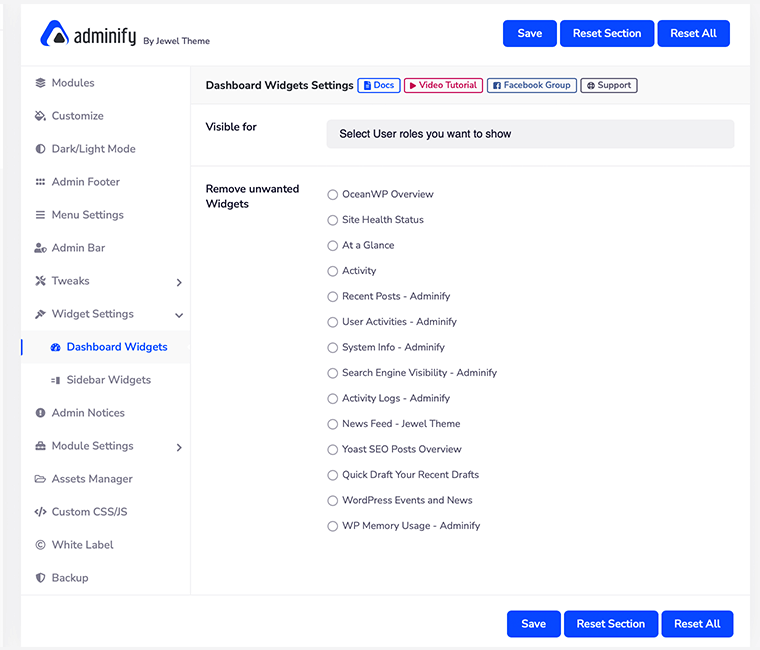Open White Label settings

pyautogui.click(x=106, y=545)
